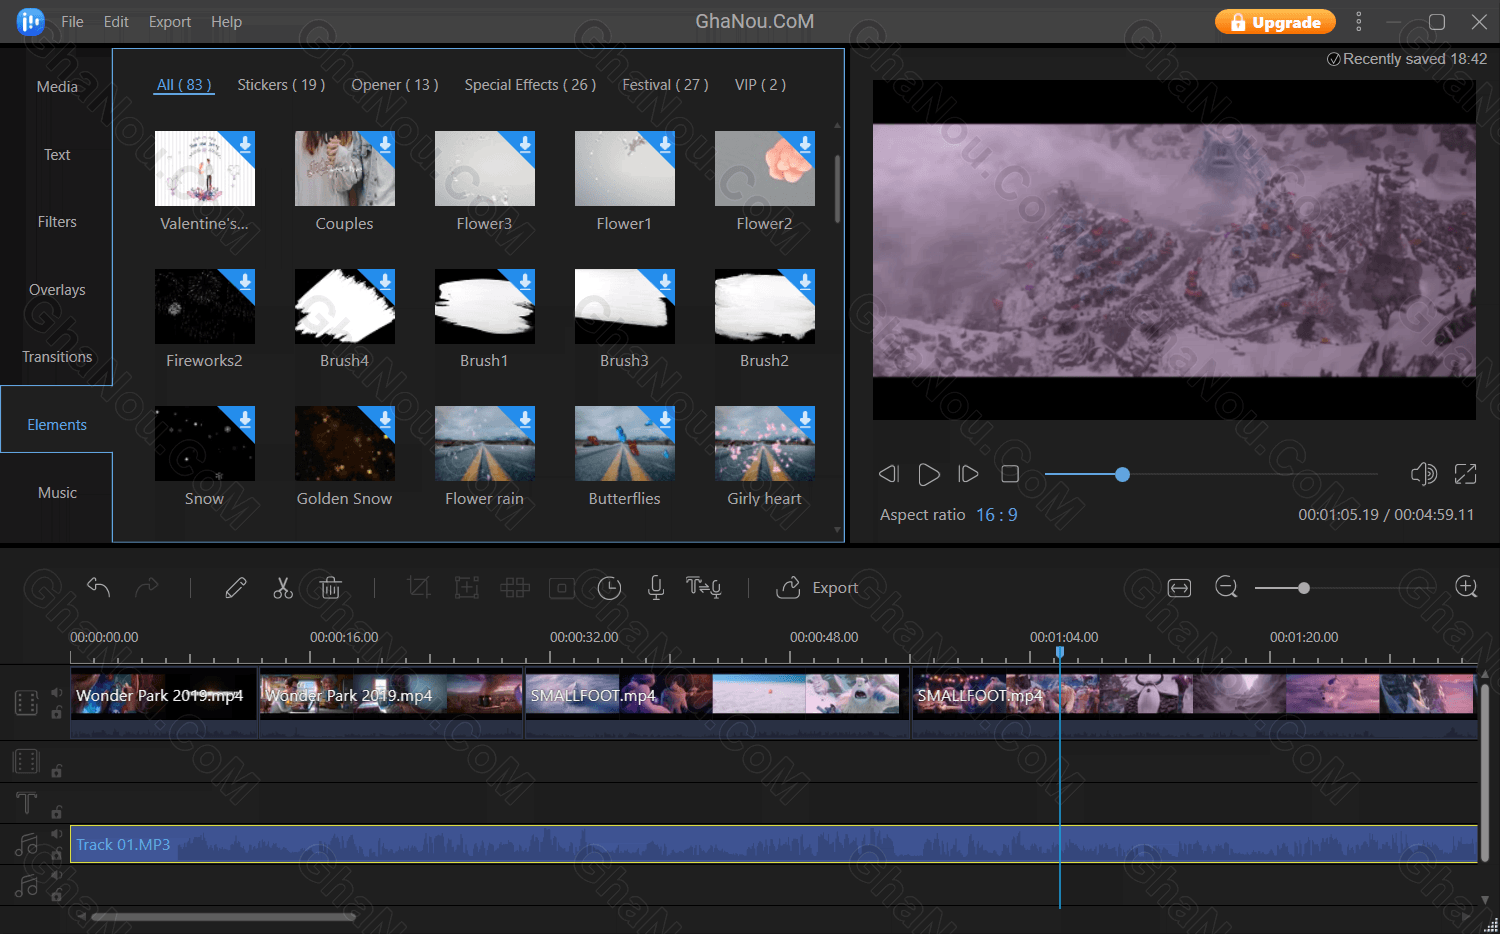Toggle lock on overlay video track

tap(57, 771)
